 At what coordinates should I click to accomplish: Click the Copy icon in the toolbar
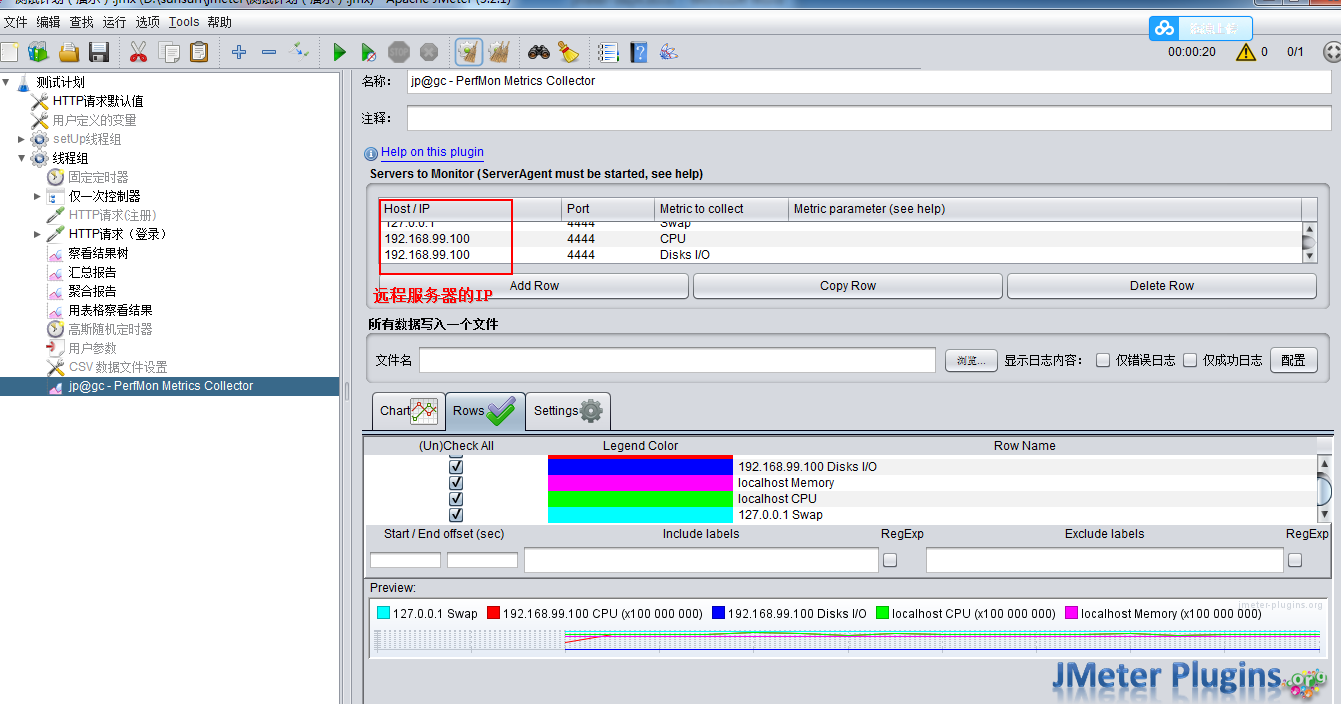tap(170, 52)
